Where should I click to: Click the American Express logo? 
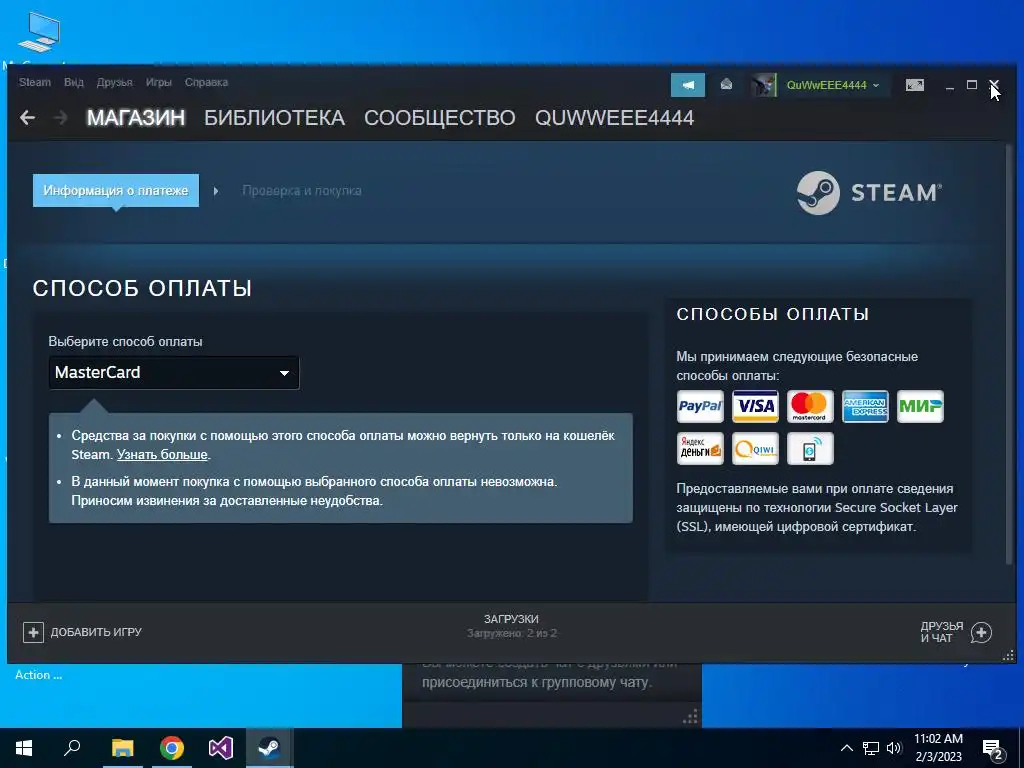[865, 406]
